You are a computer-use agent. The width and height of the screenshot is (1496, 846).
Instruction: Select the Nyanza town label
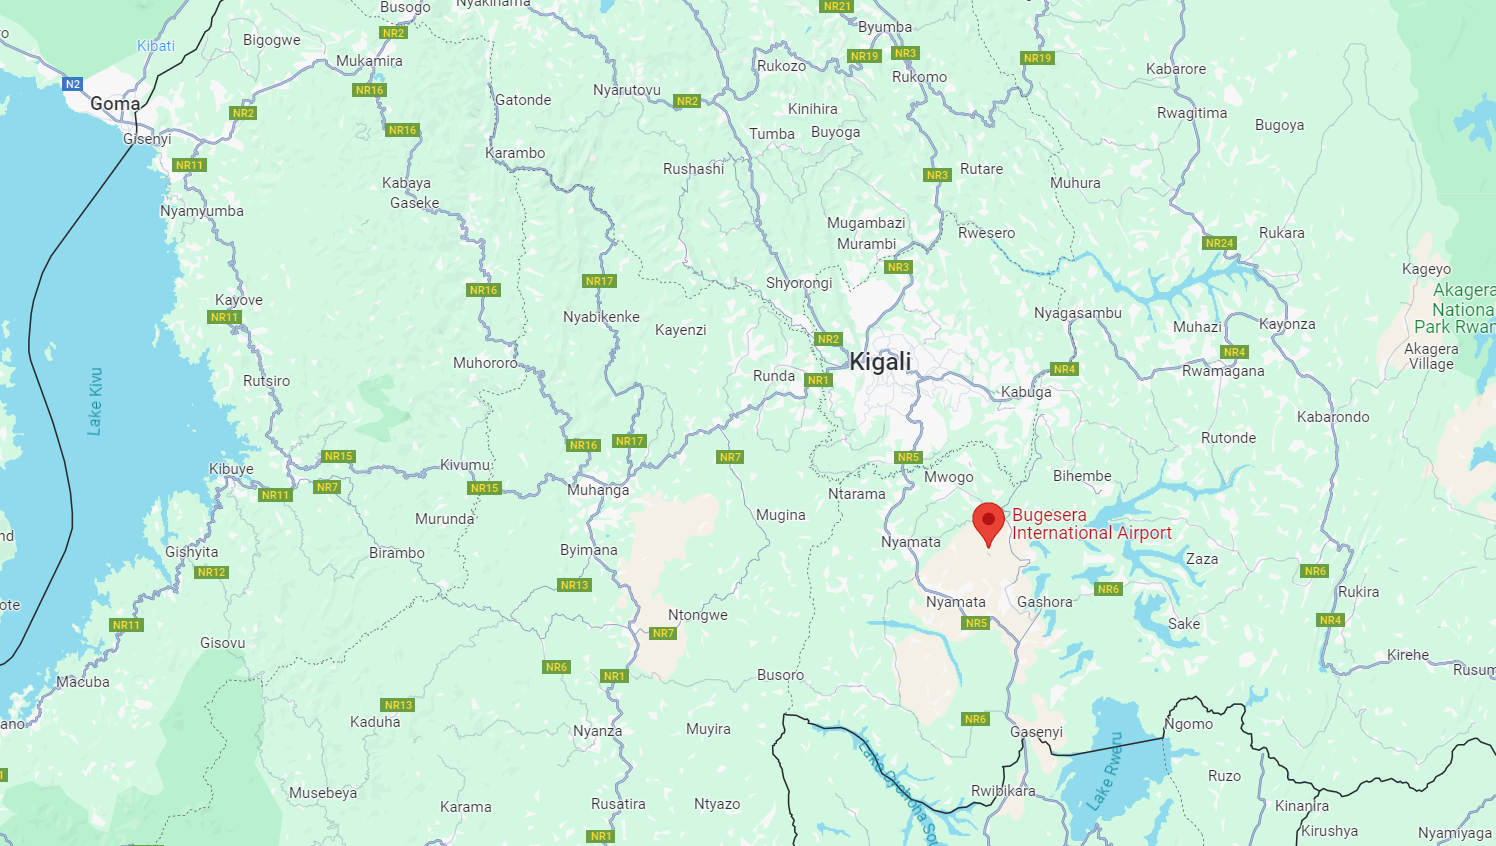[597, 731]
